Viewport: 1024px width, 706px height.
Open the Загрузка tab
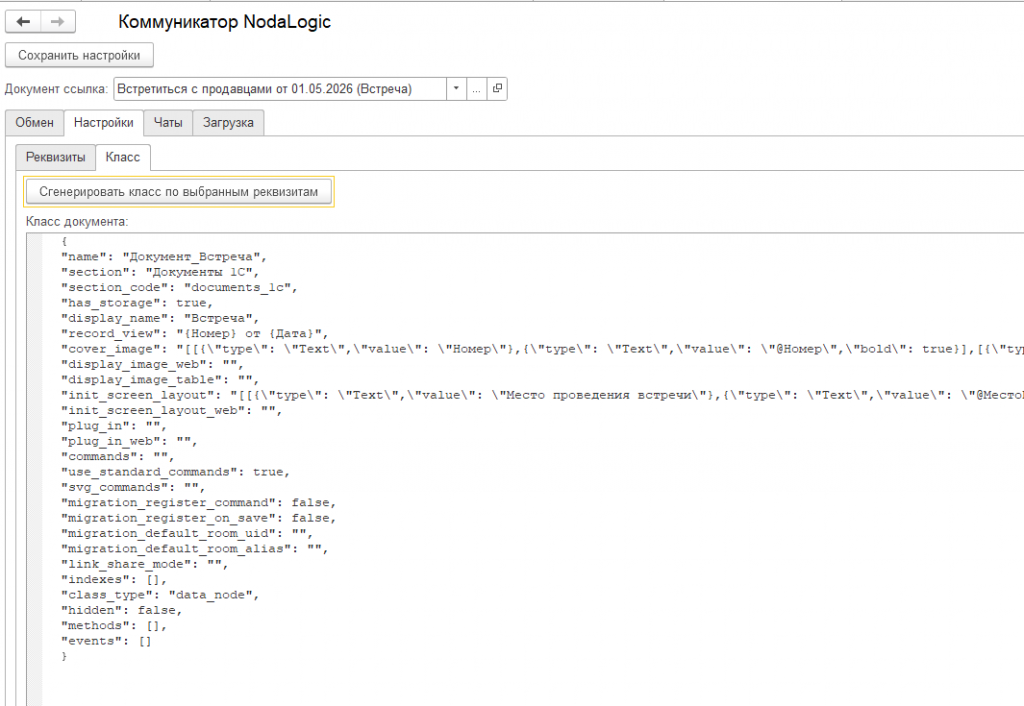coord(228,123)
